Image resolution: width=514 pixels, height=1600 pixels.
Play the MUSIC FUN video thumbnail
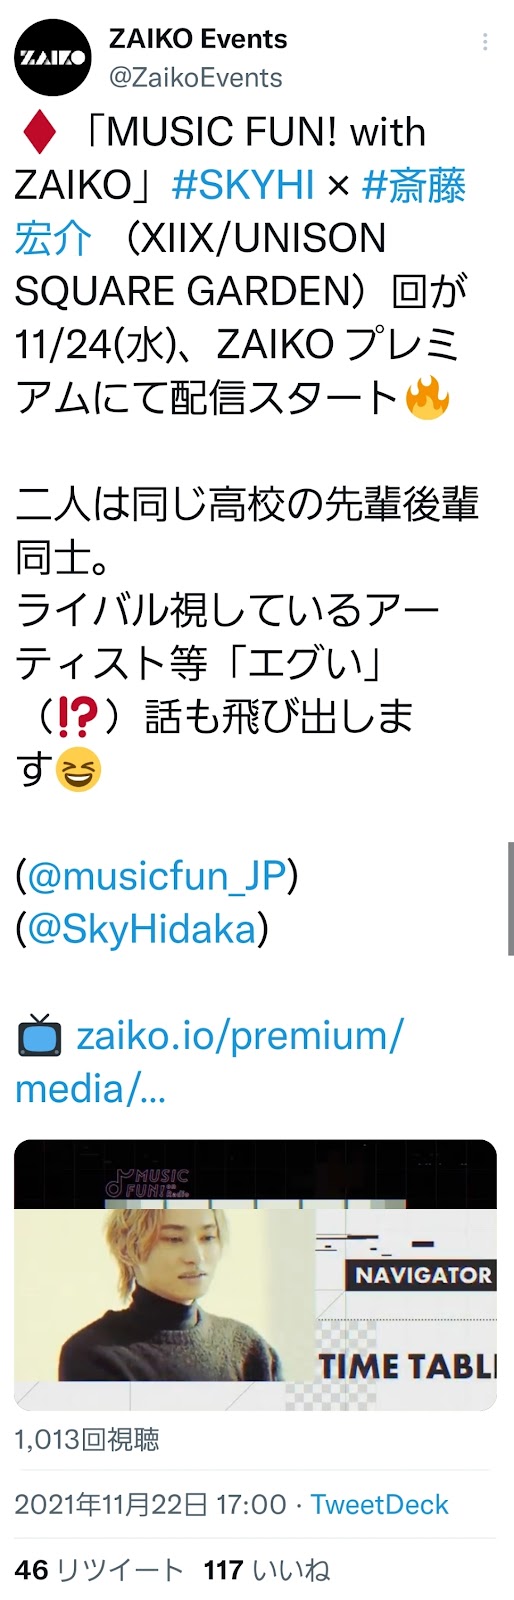point(255,1275)
